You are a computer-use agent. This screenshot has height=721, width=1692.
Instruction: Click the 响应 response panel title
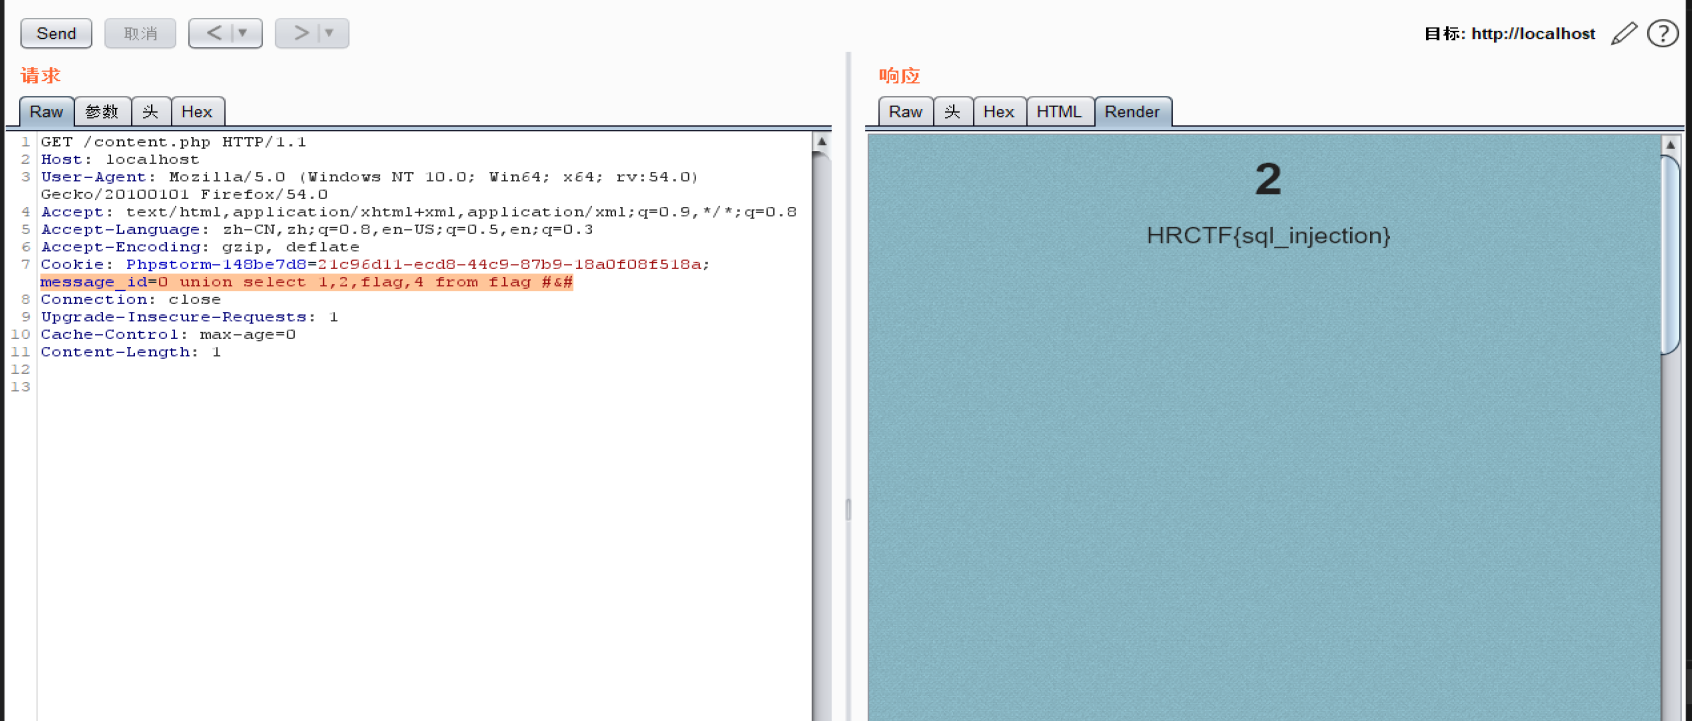point(899,75)
